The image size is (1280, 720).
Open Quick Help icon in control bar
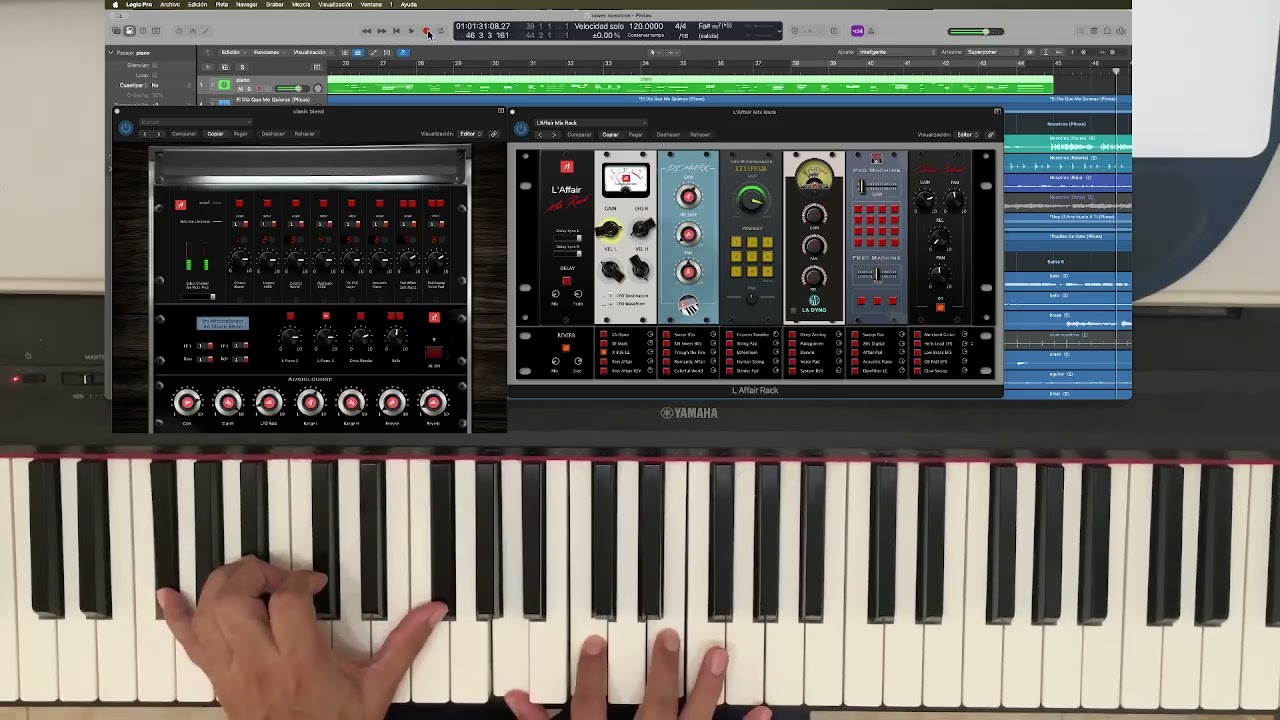(143, 31)
